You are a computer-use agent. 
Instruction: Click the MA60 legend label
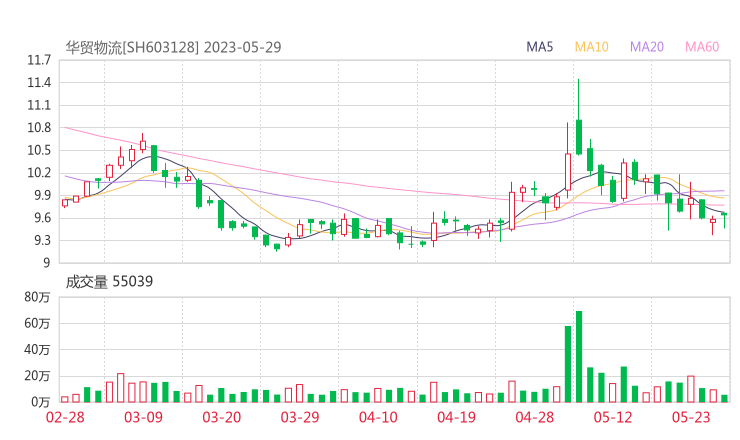[702, 47]
